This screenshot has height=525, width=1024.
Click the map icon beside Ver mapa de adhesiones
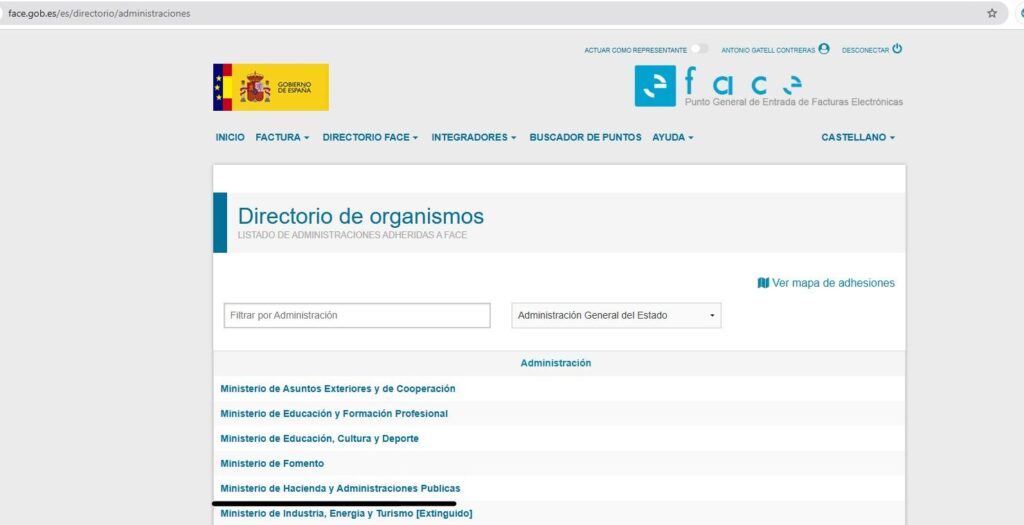[763, 283]
